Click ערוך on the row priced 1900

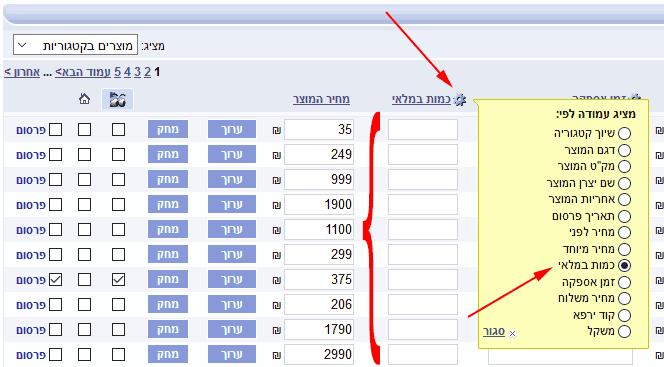(232, 204)
